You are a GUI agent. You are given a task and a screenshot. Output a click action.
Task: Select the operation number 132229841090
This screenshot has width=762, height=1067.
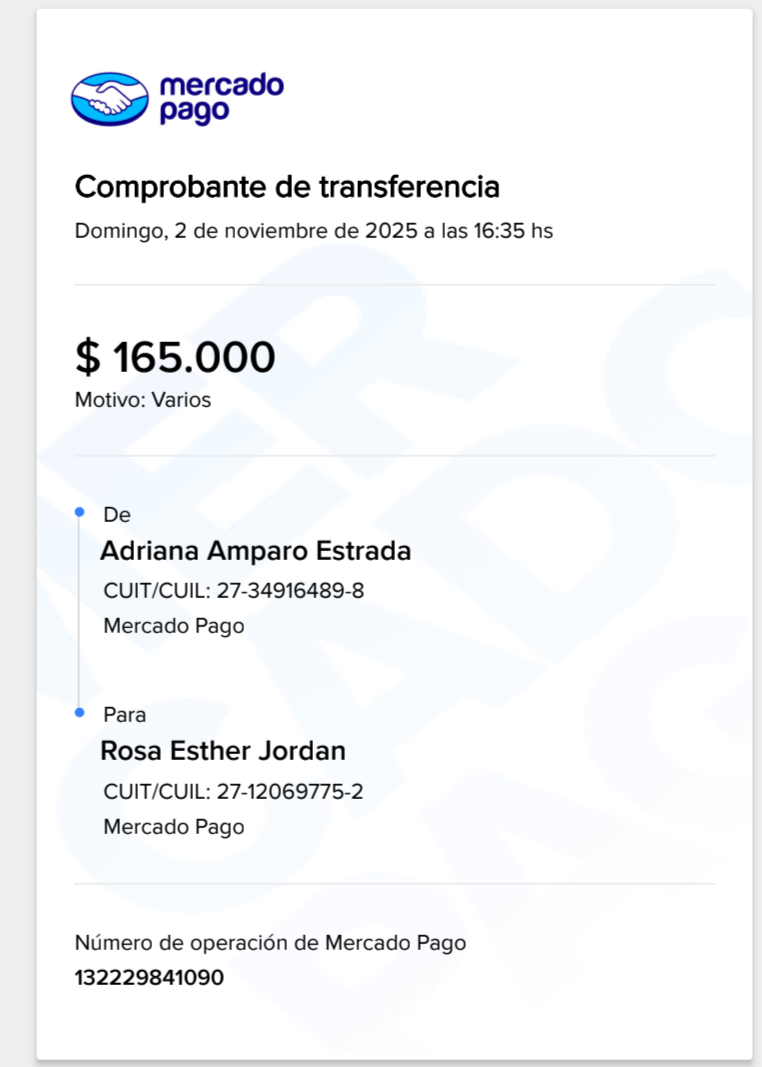(x=149, y=977)
